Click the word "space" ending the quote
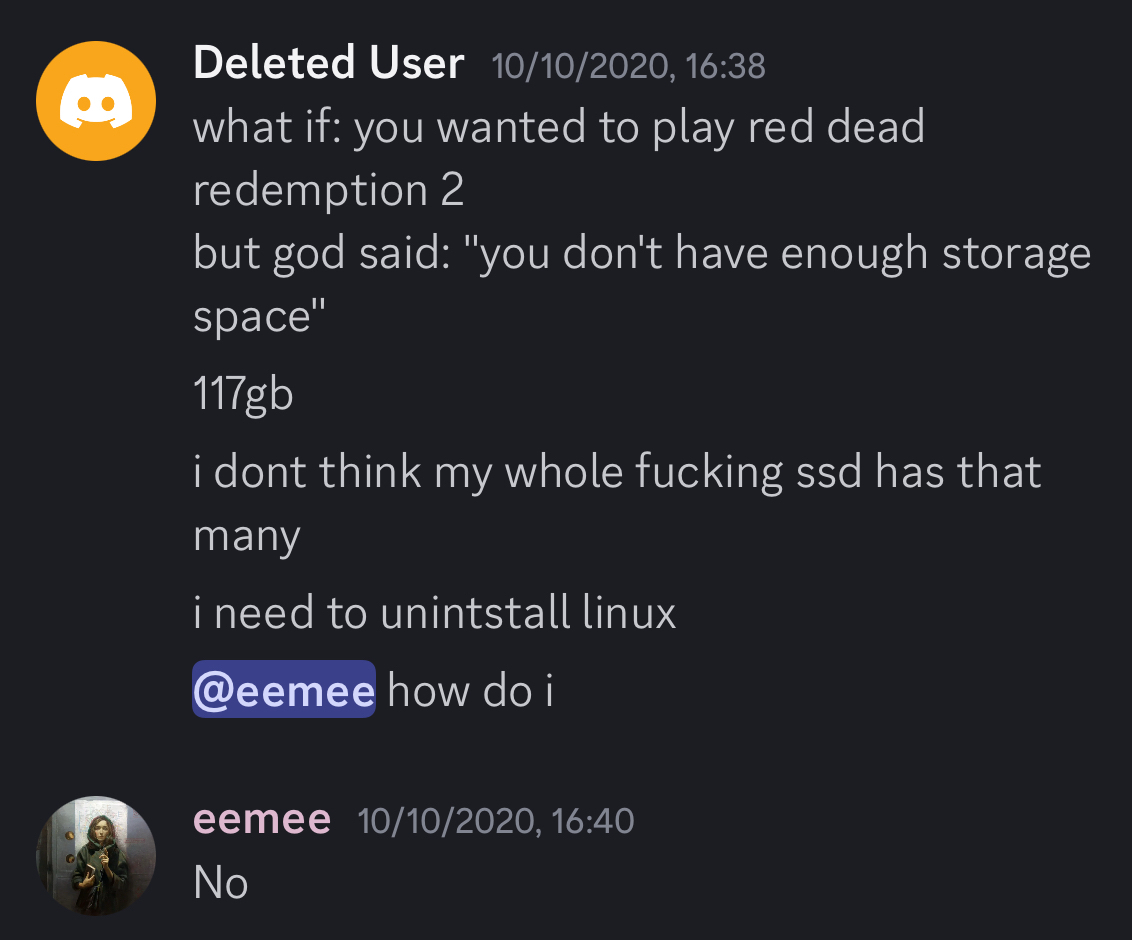Viewport: 1132px width, 940px height. 253,318
